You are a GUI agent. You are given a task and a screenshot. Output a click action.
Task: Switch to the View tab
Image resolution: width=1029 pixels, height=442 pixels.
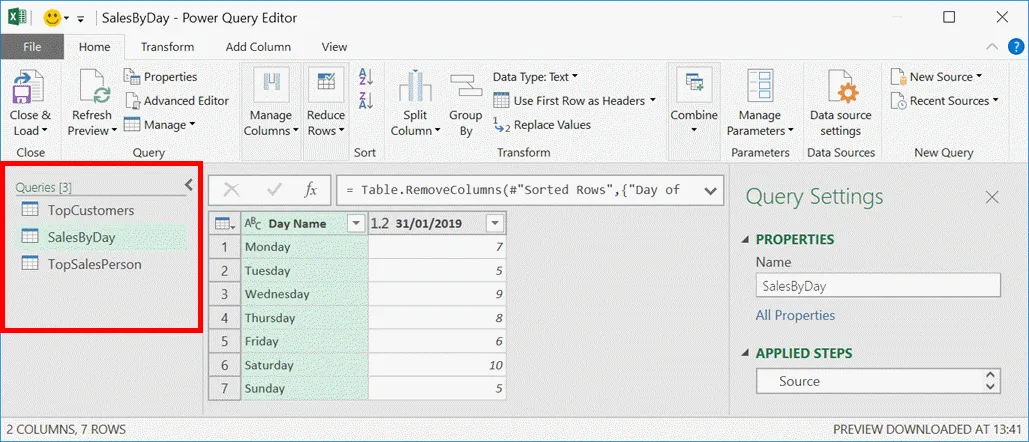click(335, 47)
